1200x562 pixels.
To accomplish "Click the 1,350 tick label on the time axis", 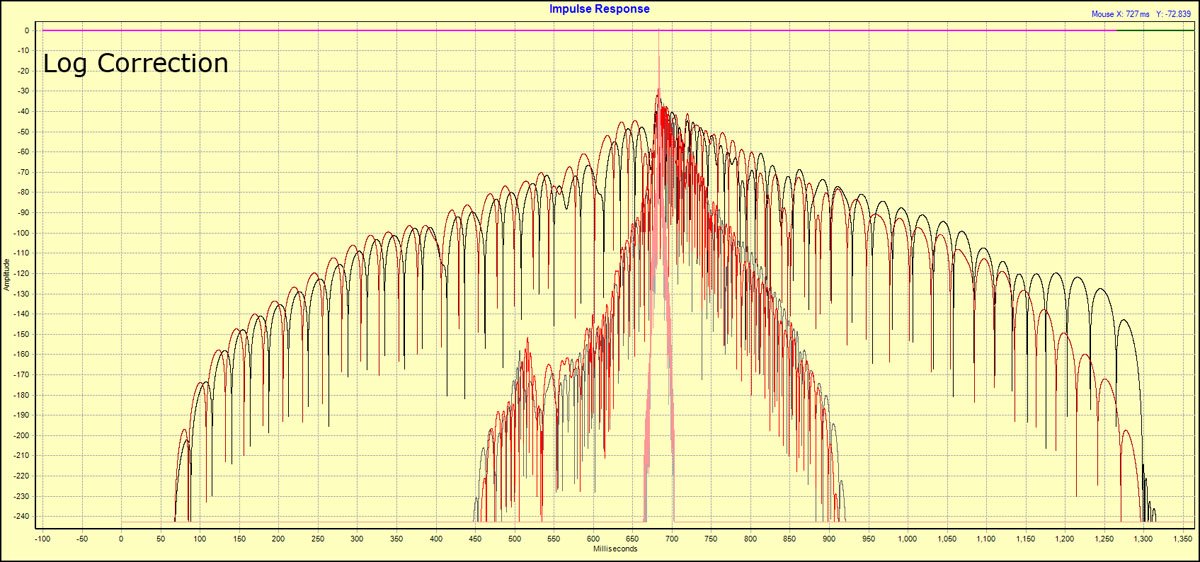I will click(x=1184, y=538).
